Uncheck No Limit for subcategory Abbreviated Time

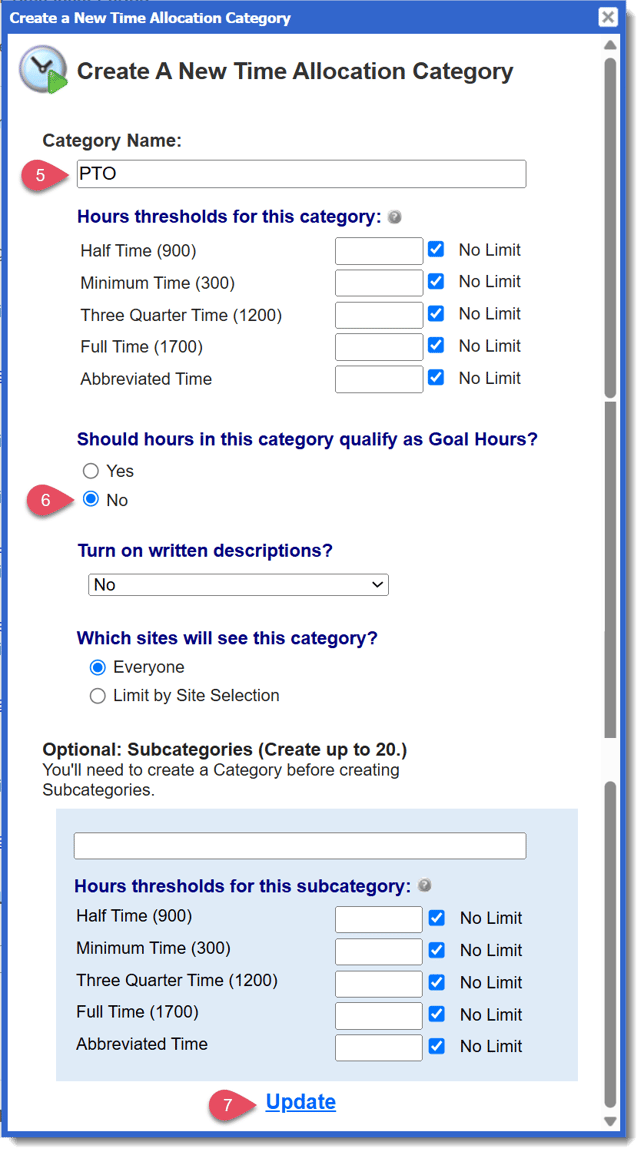[437, 1046]
